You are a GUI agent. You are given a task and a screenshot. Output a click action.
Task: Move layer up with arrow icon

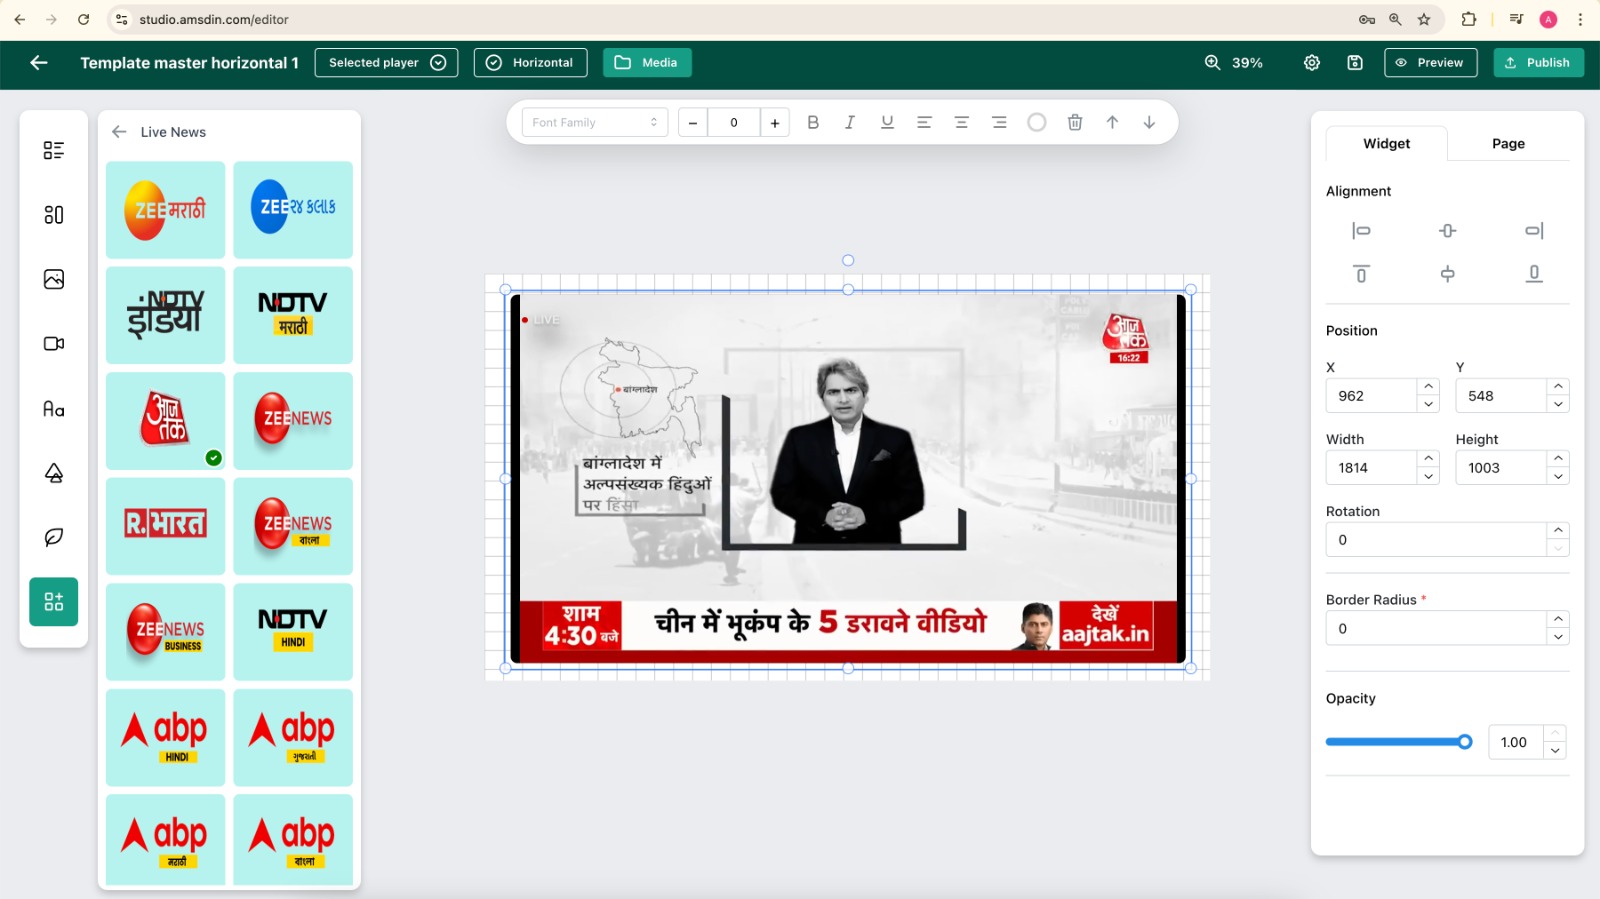click(1112, 122)
